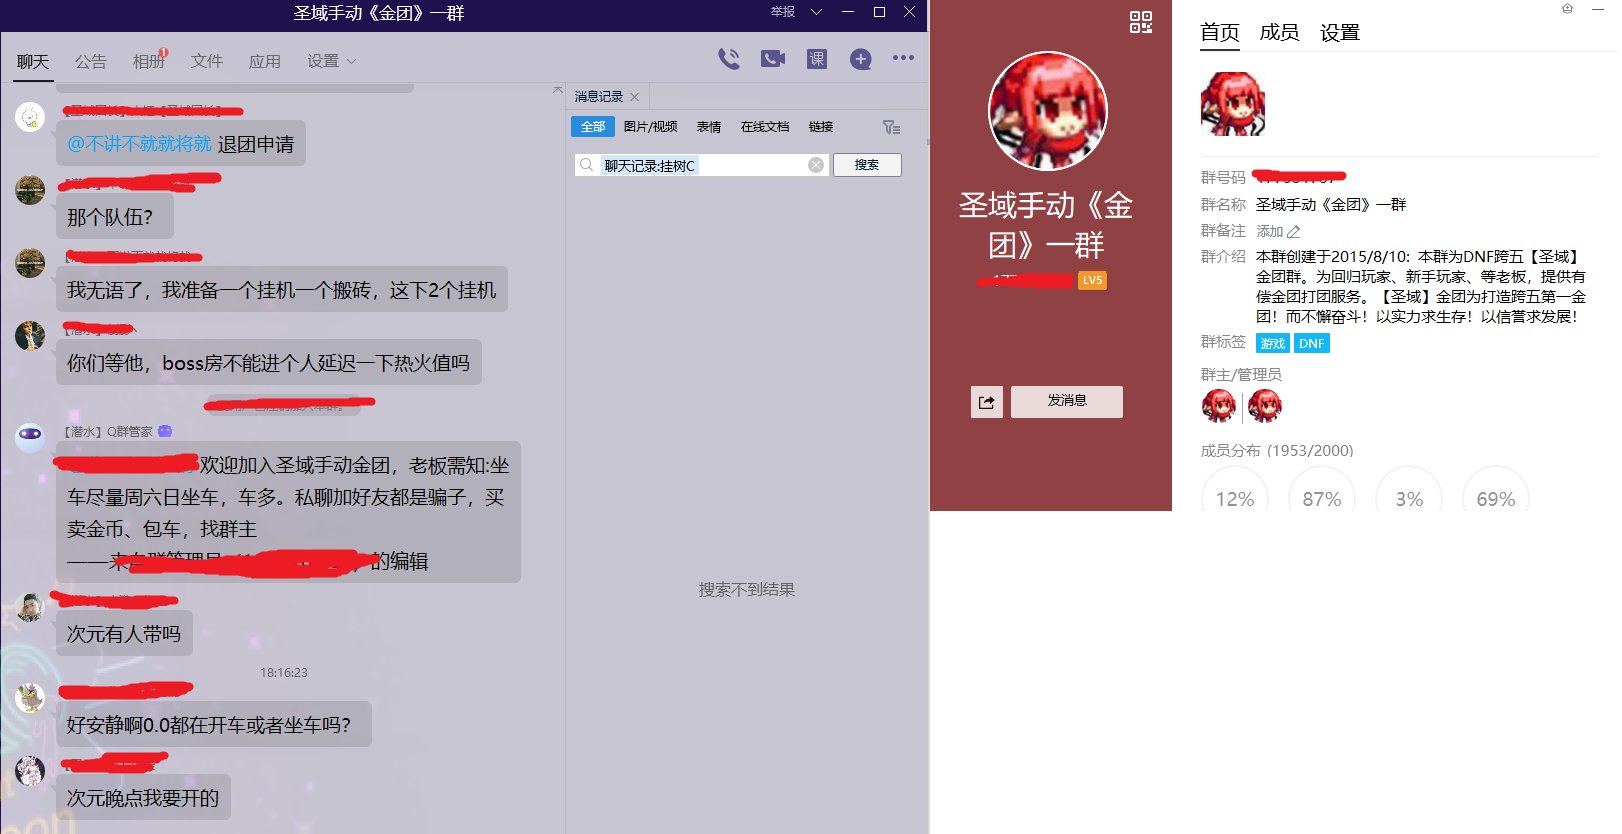
Task: Open the 应用 tab
Action: tap(265, 61)
